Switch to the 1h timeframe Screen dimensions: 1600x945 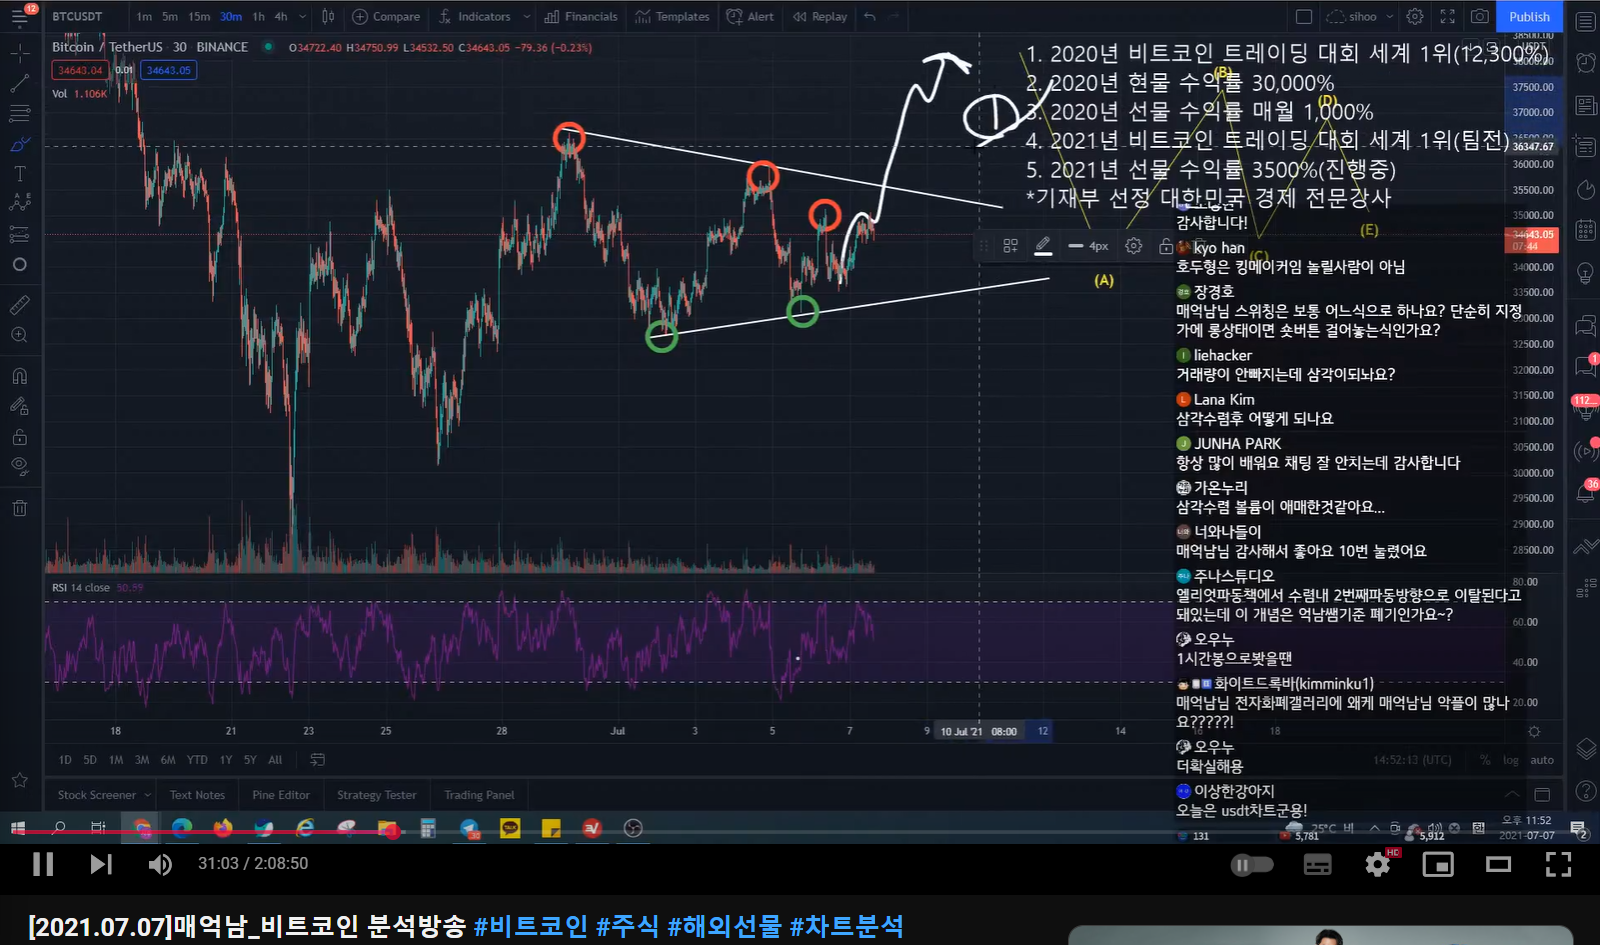tap(259, 17)
